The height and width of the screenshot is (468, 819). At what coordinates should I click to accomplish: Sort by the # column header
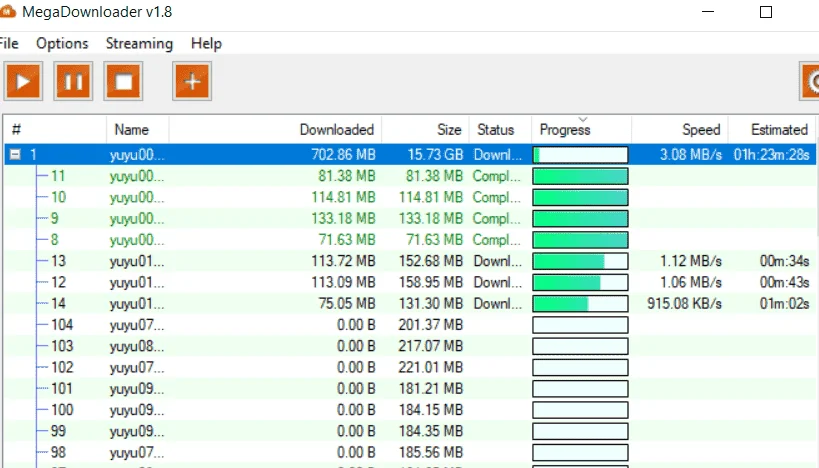click(55, 130)
